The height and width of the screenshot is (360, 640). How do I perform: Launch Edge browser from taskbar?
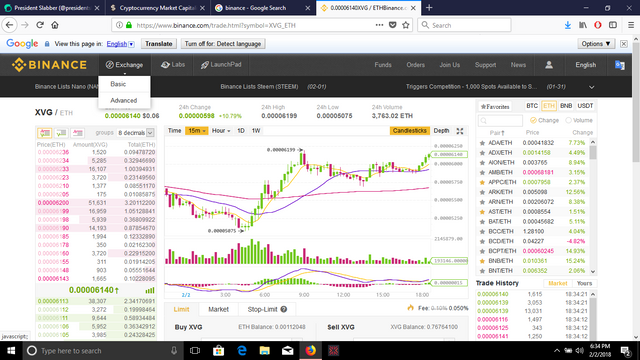pos(242,351)
